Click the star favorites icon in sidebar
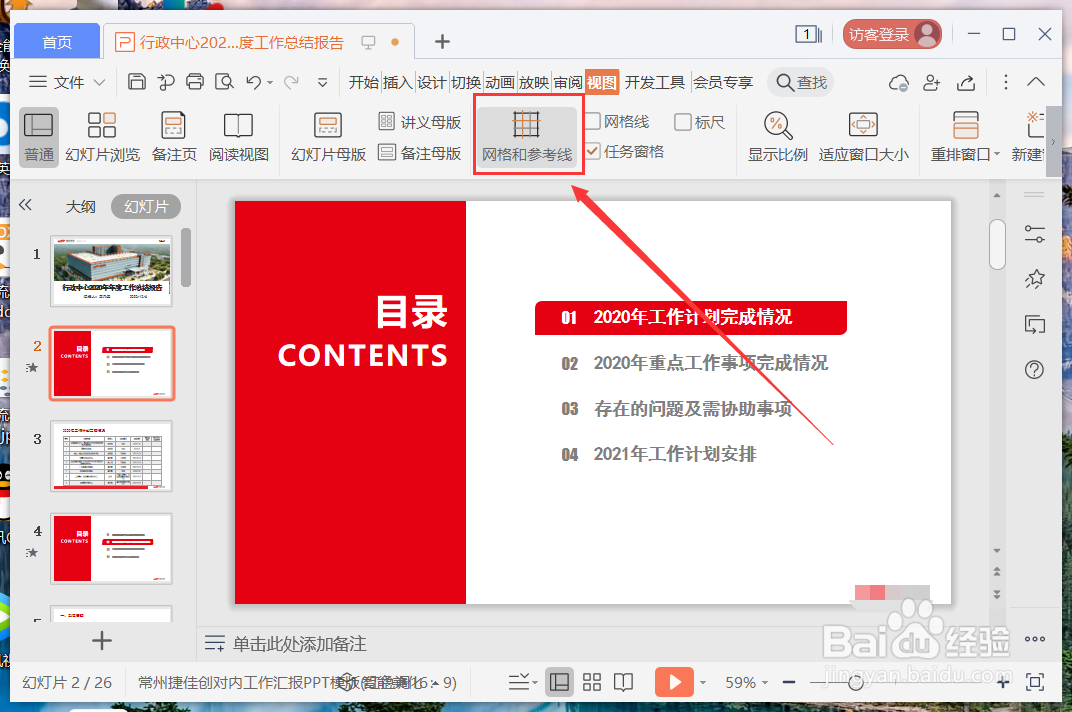This screenshot has width=1072, height=712. 1034,278
